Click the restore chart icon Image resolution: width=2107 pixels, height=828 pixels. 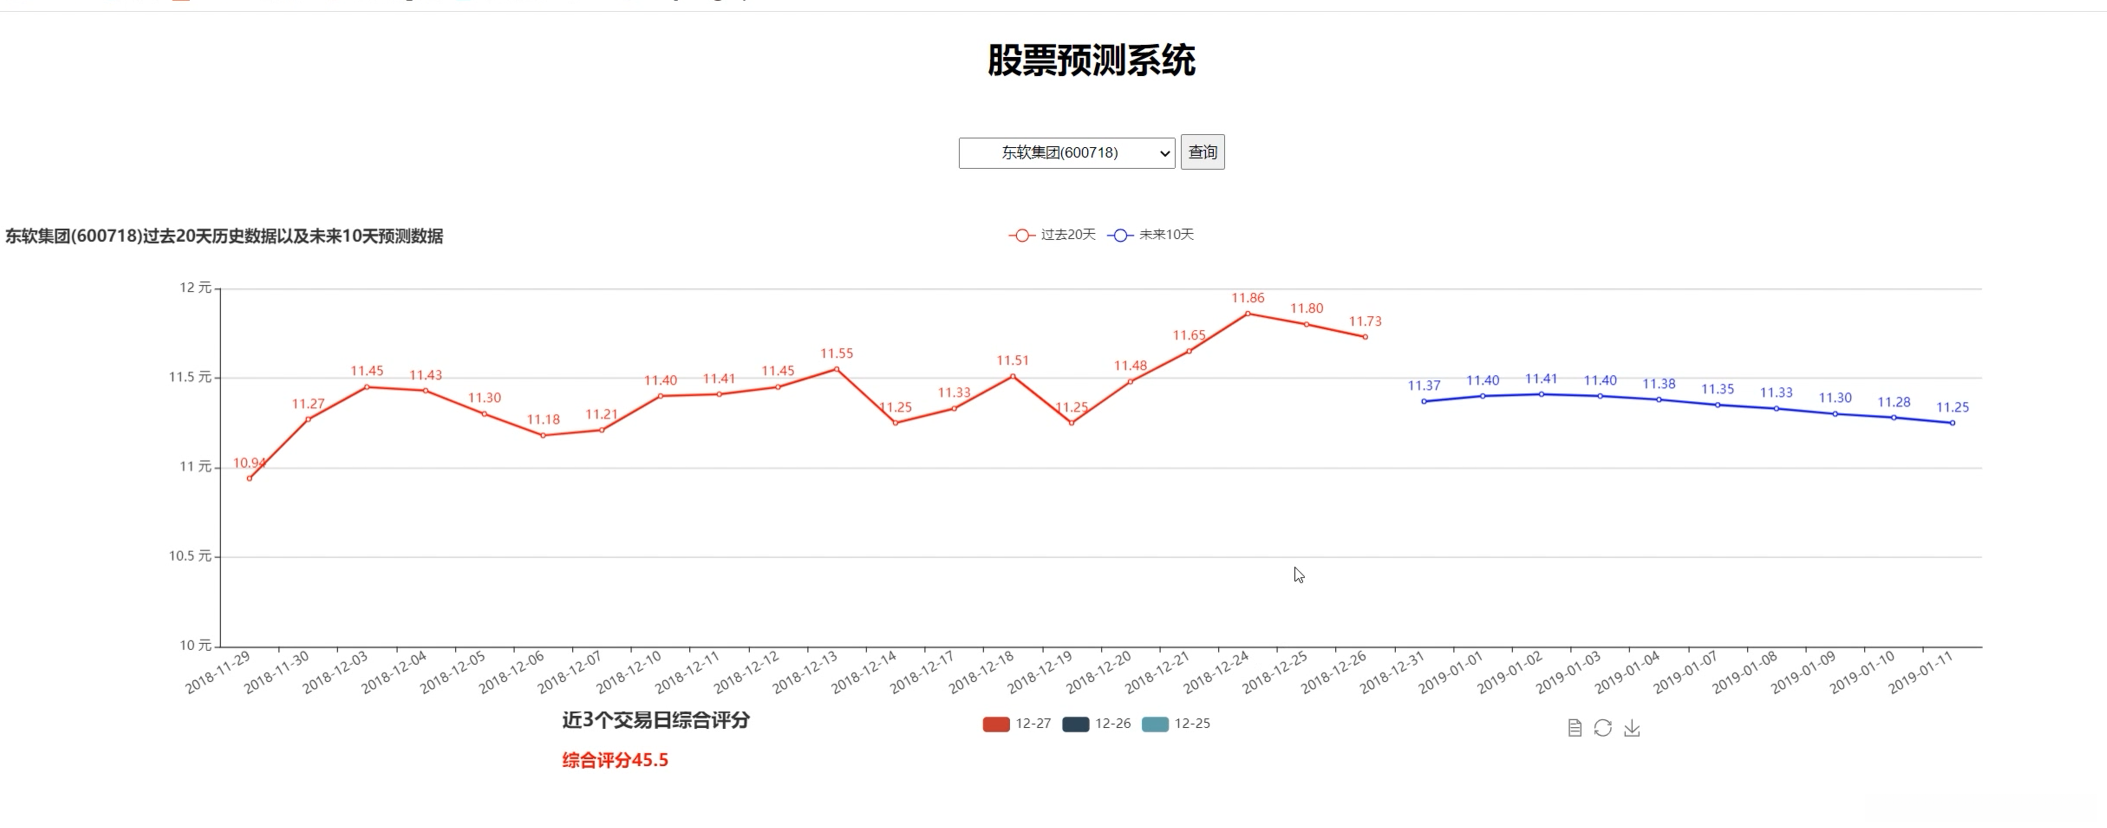(1603, 728)
